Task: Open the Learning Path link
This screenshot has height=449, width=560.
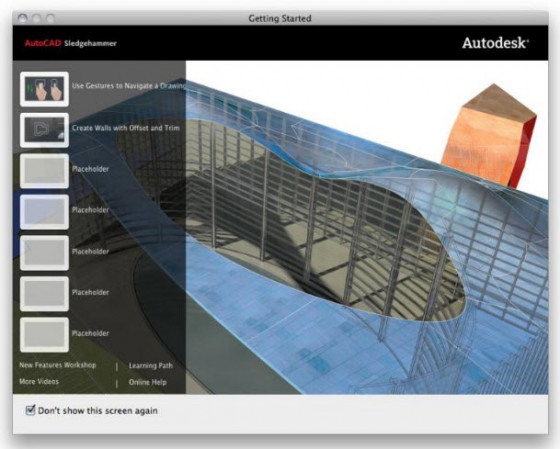Action: 151,366
